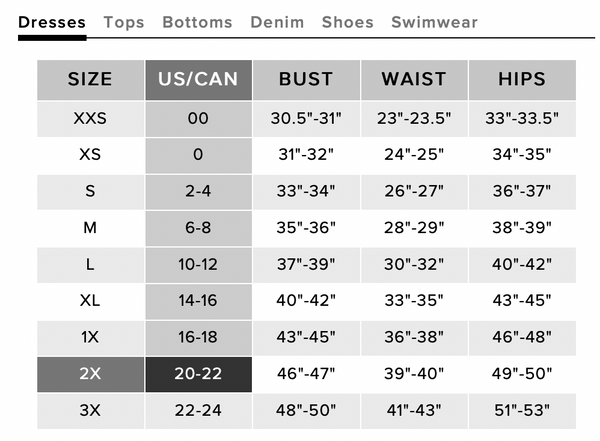This screenshot has width=600, height=441.
Task: Click the highlighted 20-22 US/CAN cell
Action: (x=198, y=374)
